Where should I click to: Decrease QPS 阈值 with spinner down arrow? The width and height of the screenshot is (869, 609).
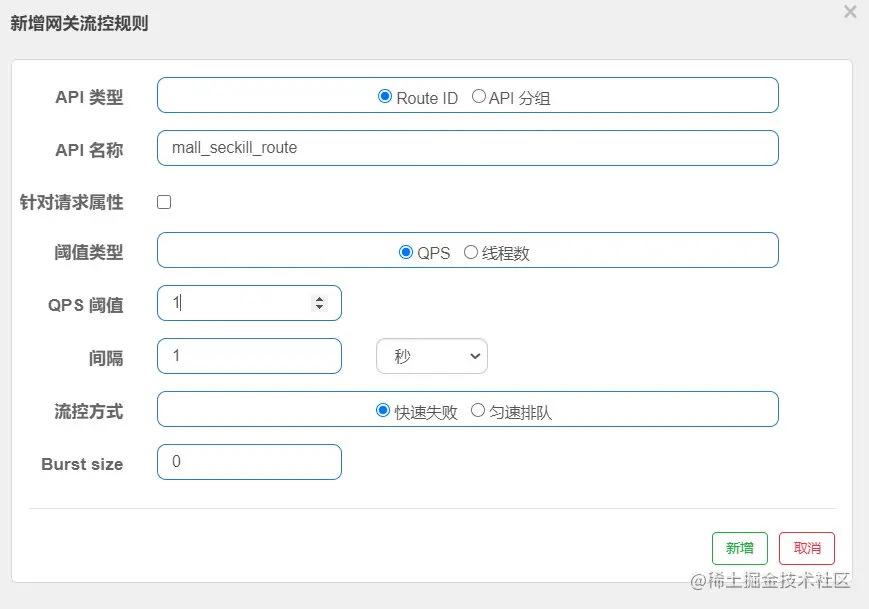pyautogui.click(x=319, y=307)
